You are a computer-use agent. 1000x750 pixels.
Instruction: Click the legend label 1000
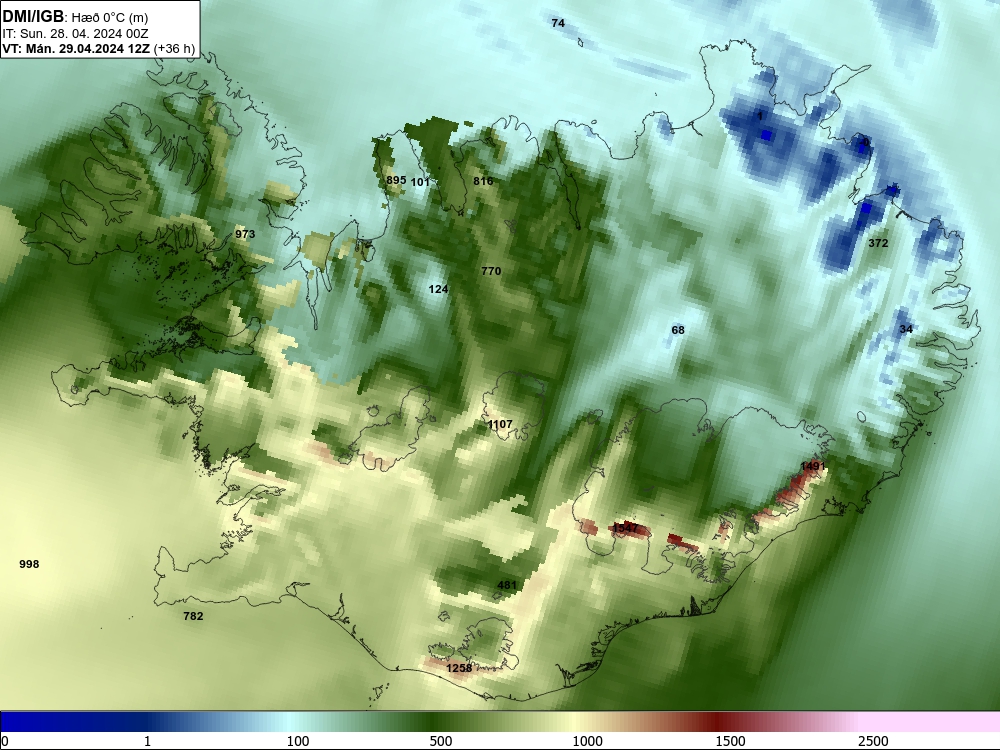(587, 741)
